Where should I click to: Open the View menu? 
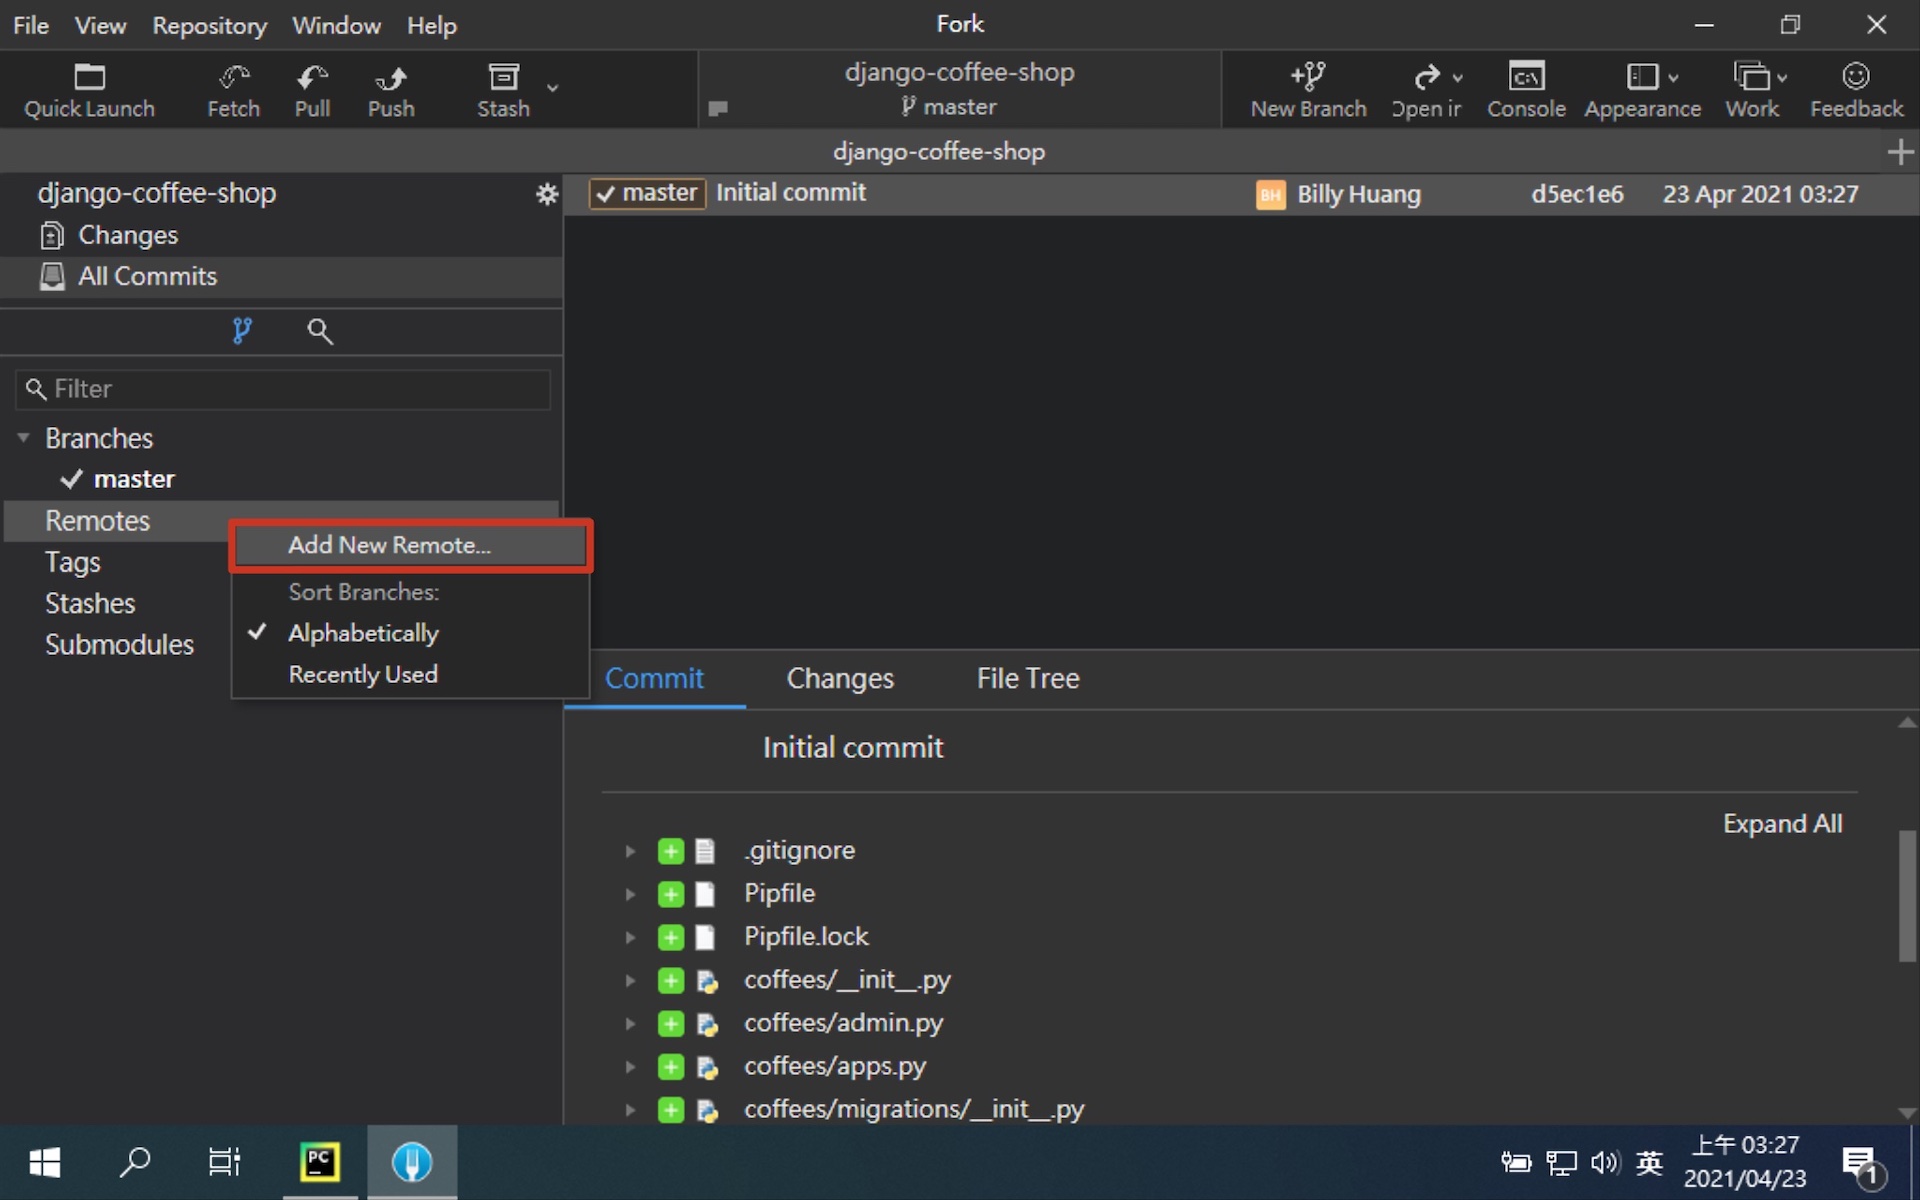click(x=100, y=25)
